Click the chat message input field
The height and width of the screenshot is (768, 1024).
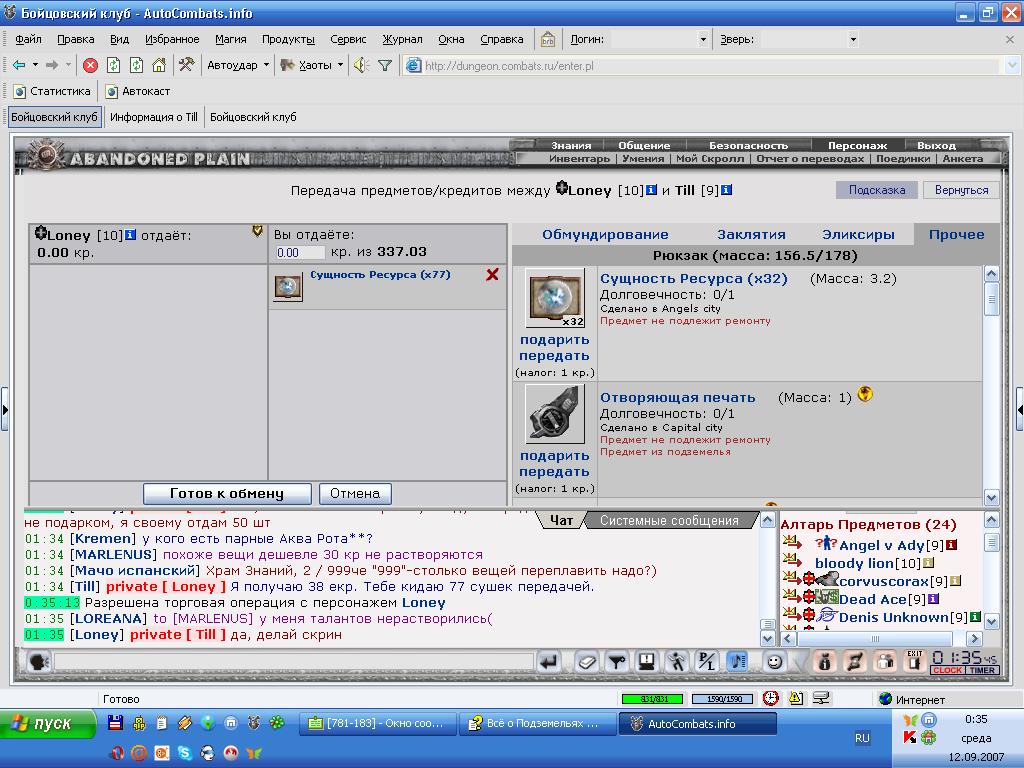(293, 662)
